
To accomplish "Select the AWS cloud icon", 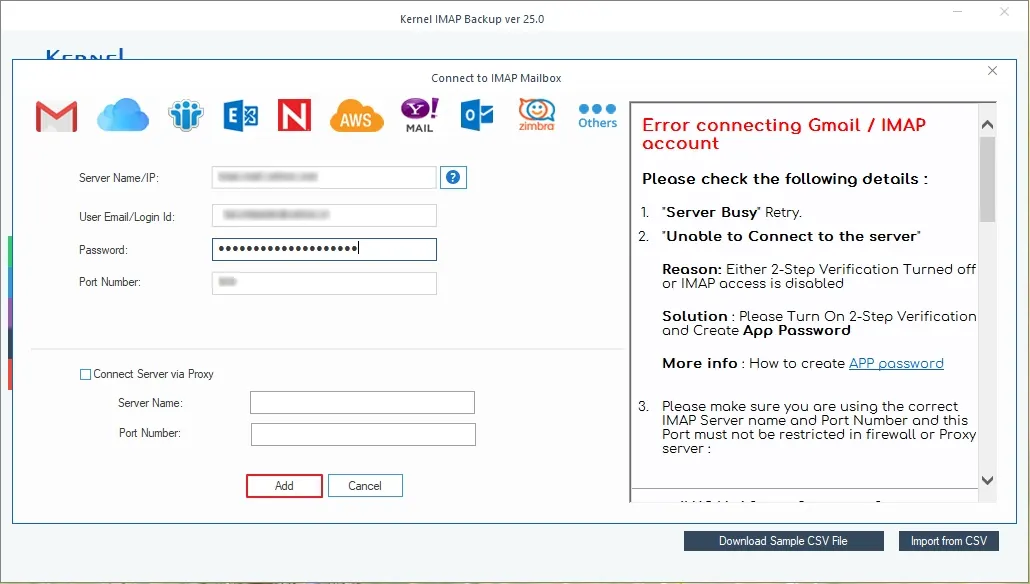I will 356,116.
